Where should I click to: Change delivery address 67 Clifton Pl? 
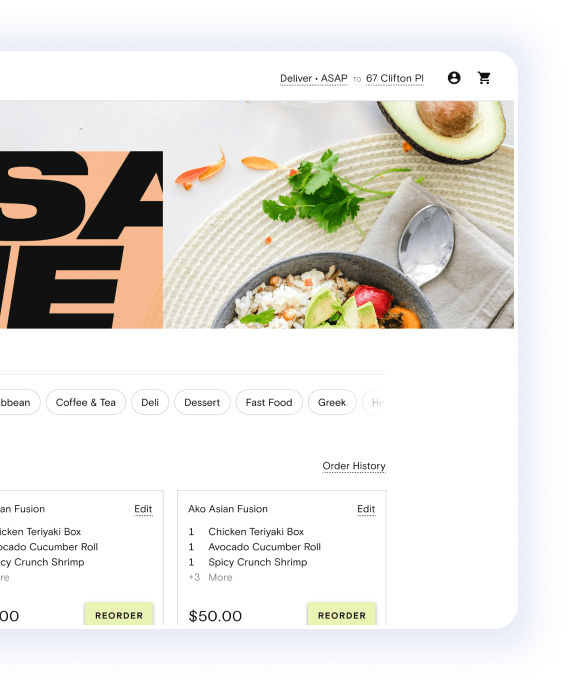coord(395,78)
